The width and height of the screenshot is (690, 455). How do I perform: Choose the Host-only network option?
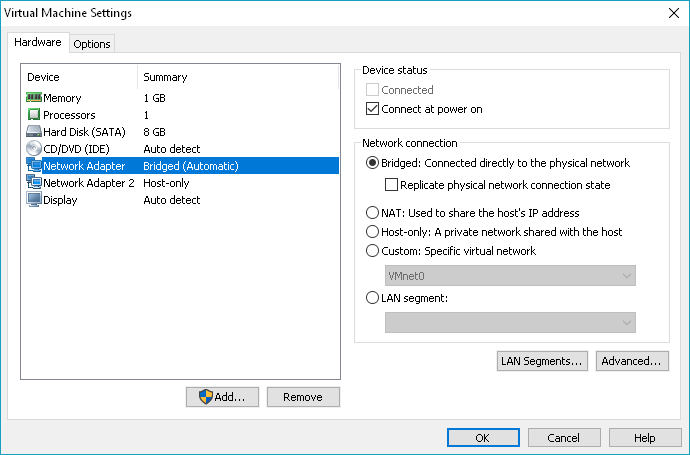(373, 232)
